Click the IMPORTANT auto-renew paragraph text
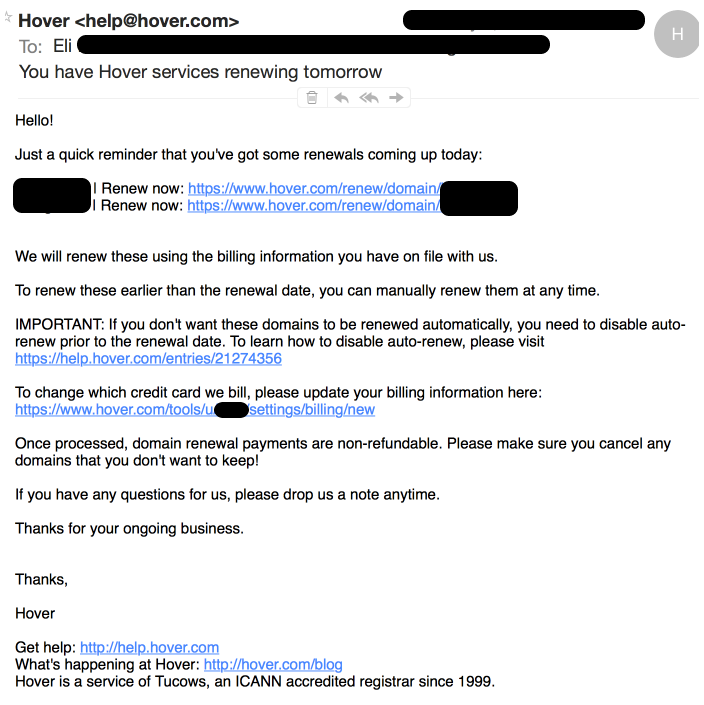The image size is (704, 705). tap(350, 333)
